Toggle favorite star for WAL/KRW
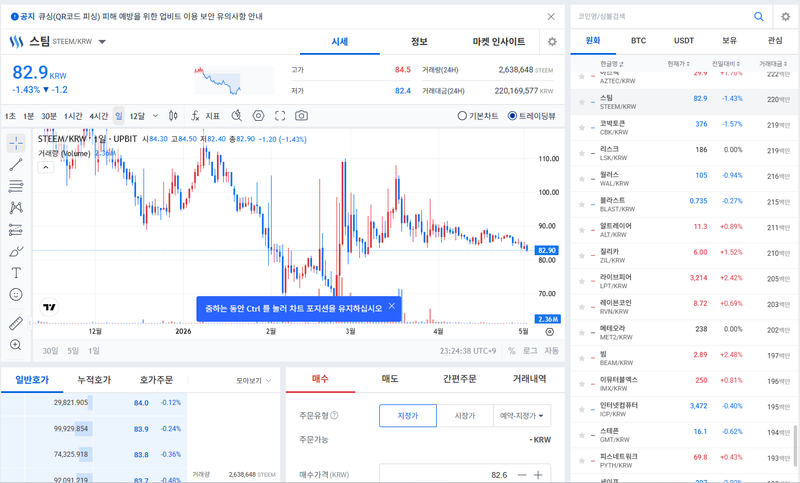Screen dimensions: 800x483 point(582,179)
